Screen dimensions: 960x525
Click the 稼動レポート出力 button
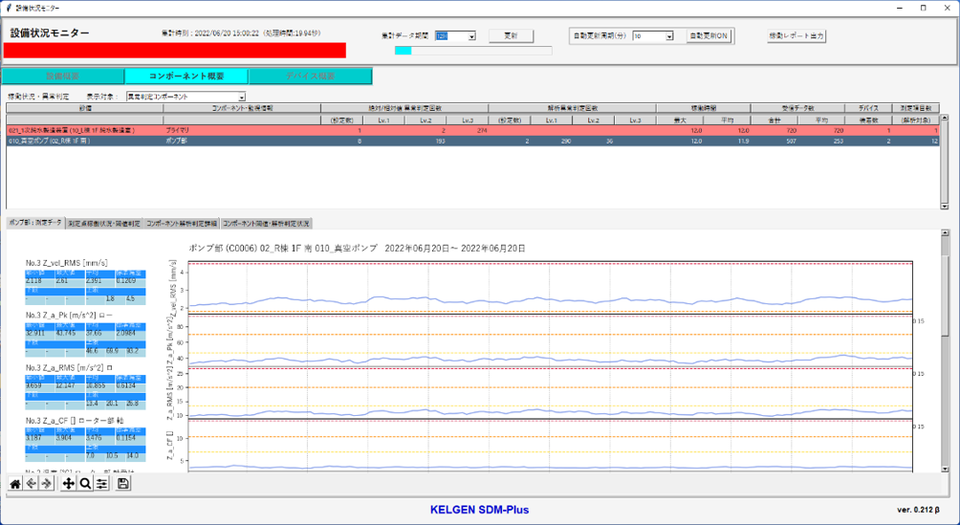pos(796,36)
